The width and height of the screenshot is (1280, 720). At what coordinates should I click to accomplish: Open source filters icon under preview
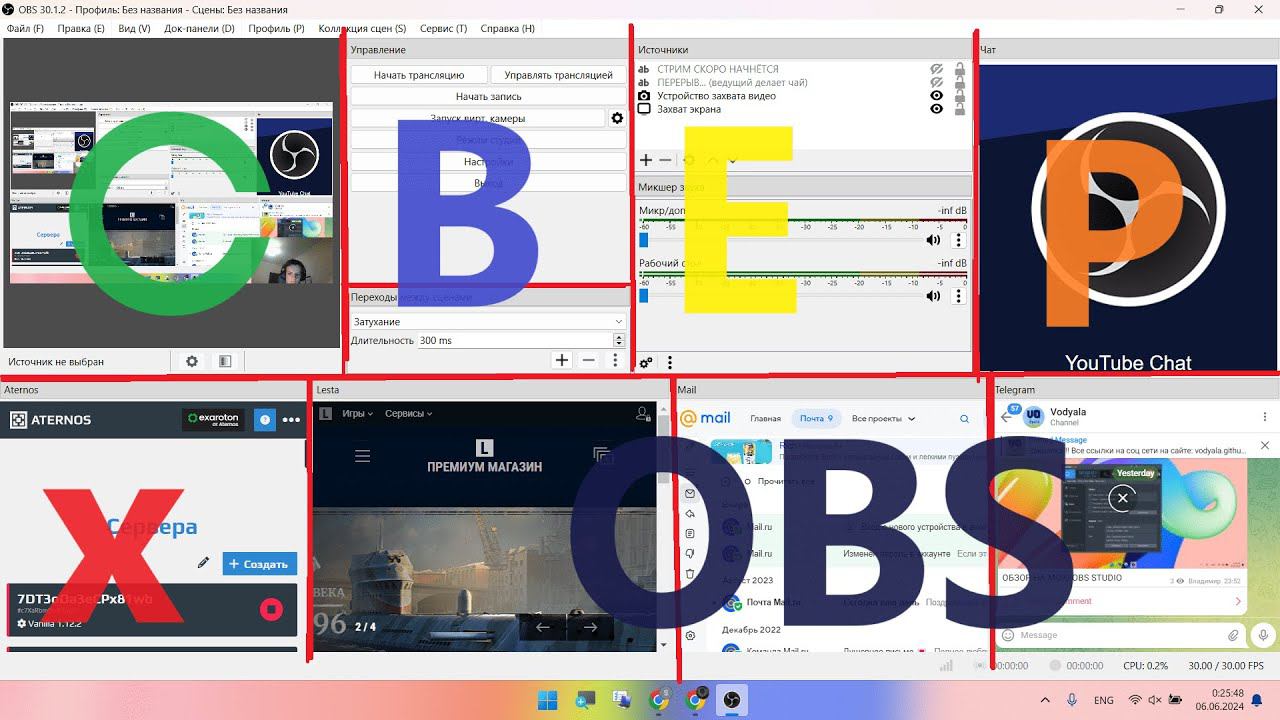(225, 362)
